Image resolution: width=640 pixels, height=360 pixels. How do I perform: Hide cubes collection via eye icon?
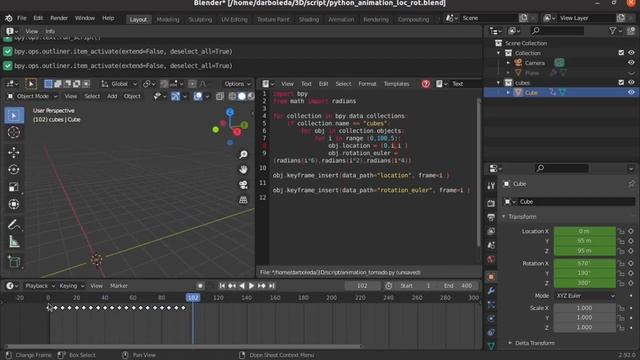(631, 82)
